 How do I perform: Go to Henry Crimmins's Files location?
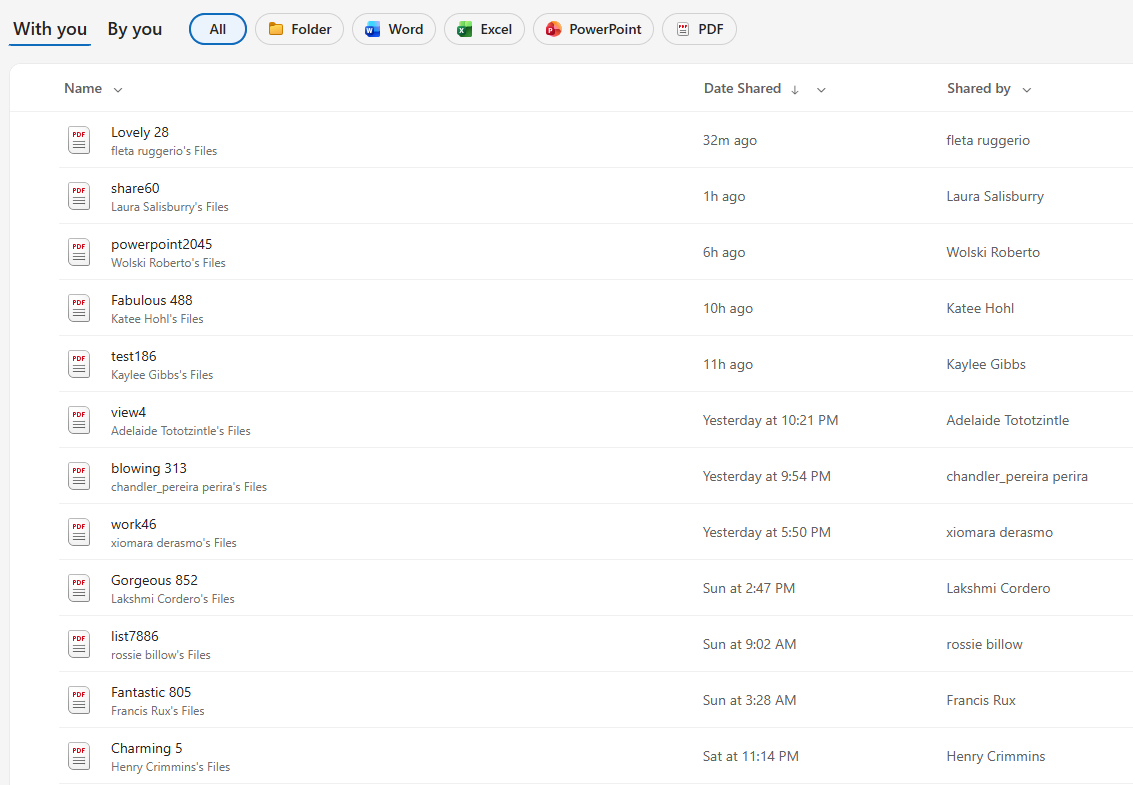(171, 767)
